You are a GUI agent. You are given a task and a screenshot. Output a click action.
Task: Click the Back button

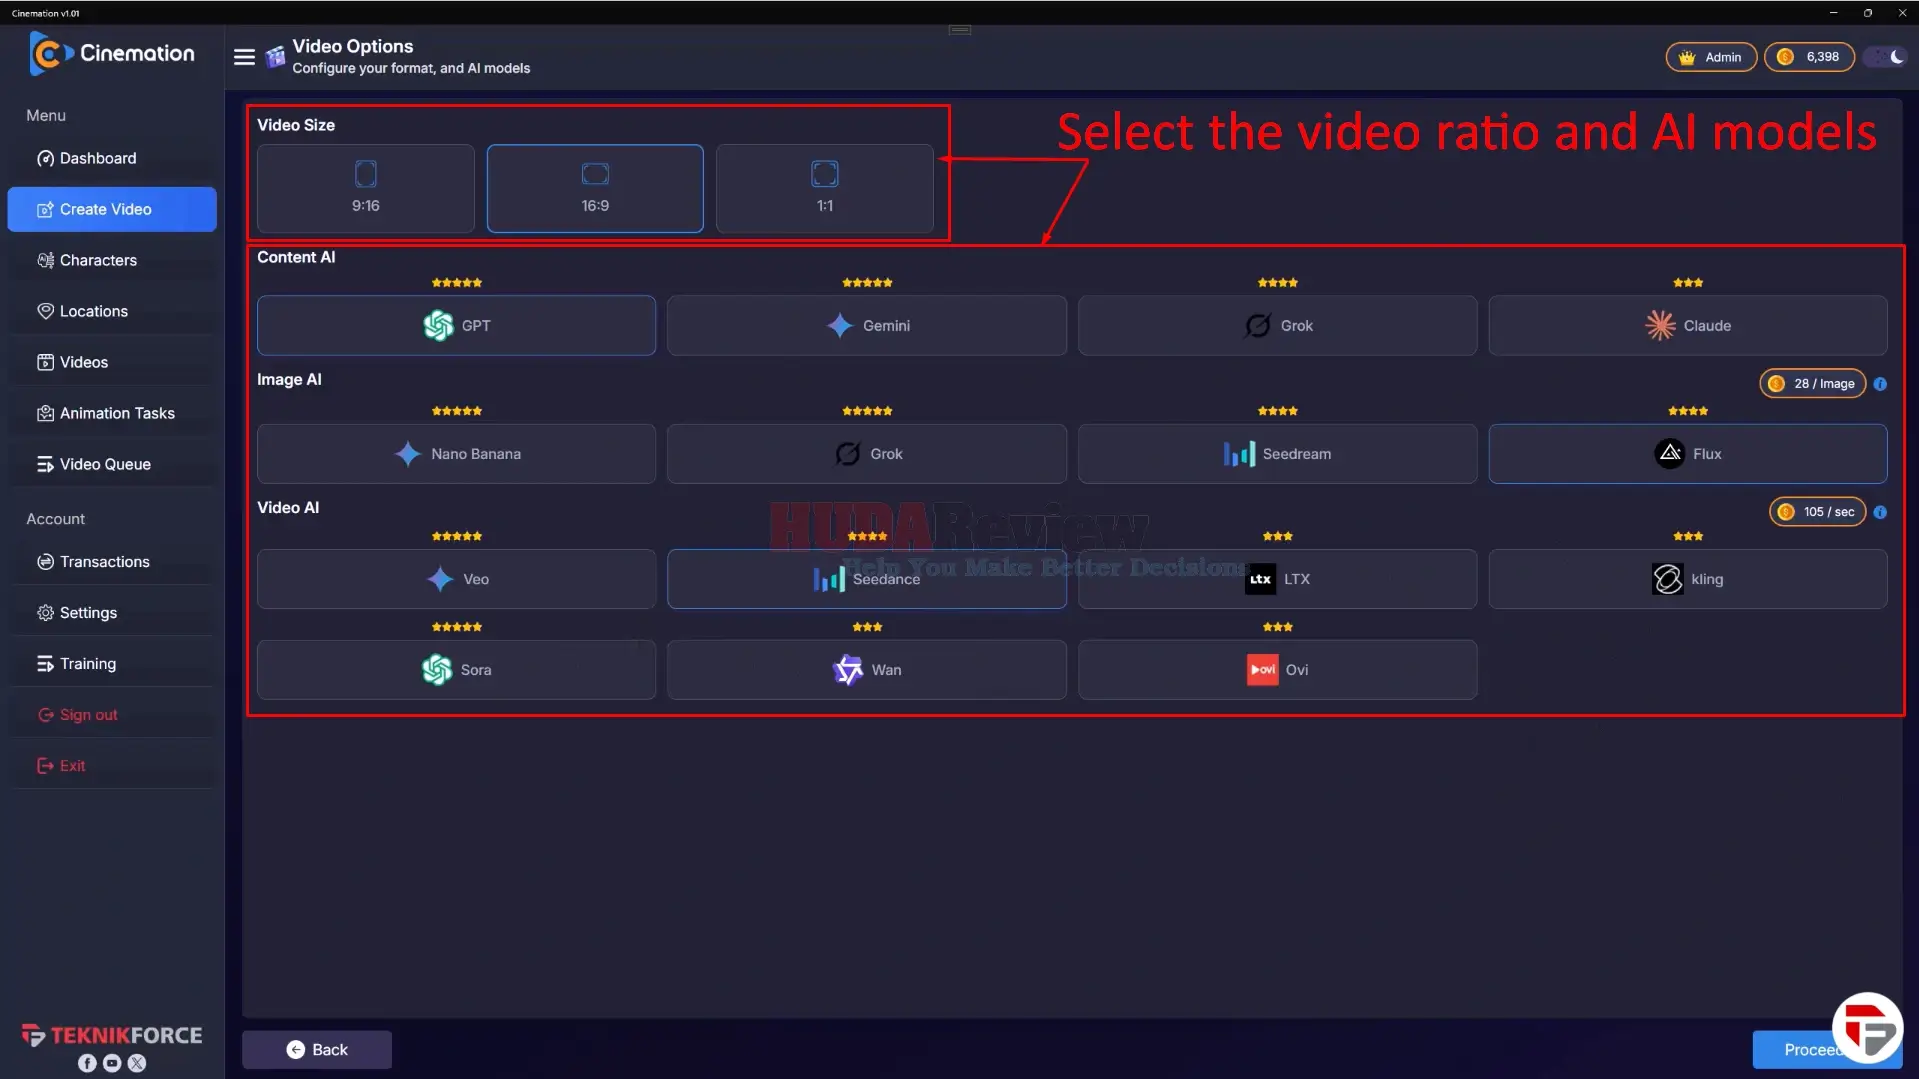pos(317,1049)
